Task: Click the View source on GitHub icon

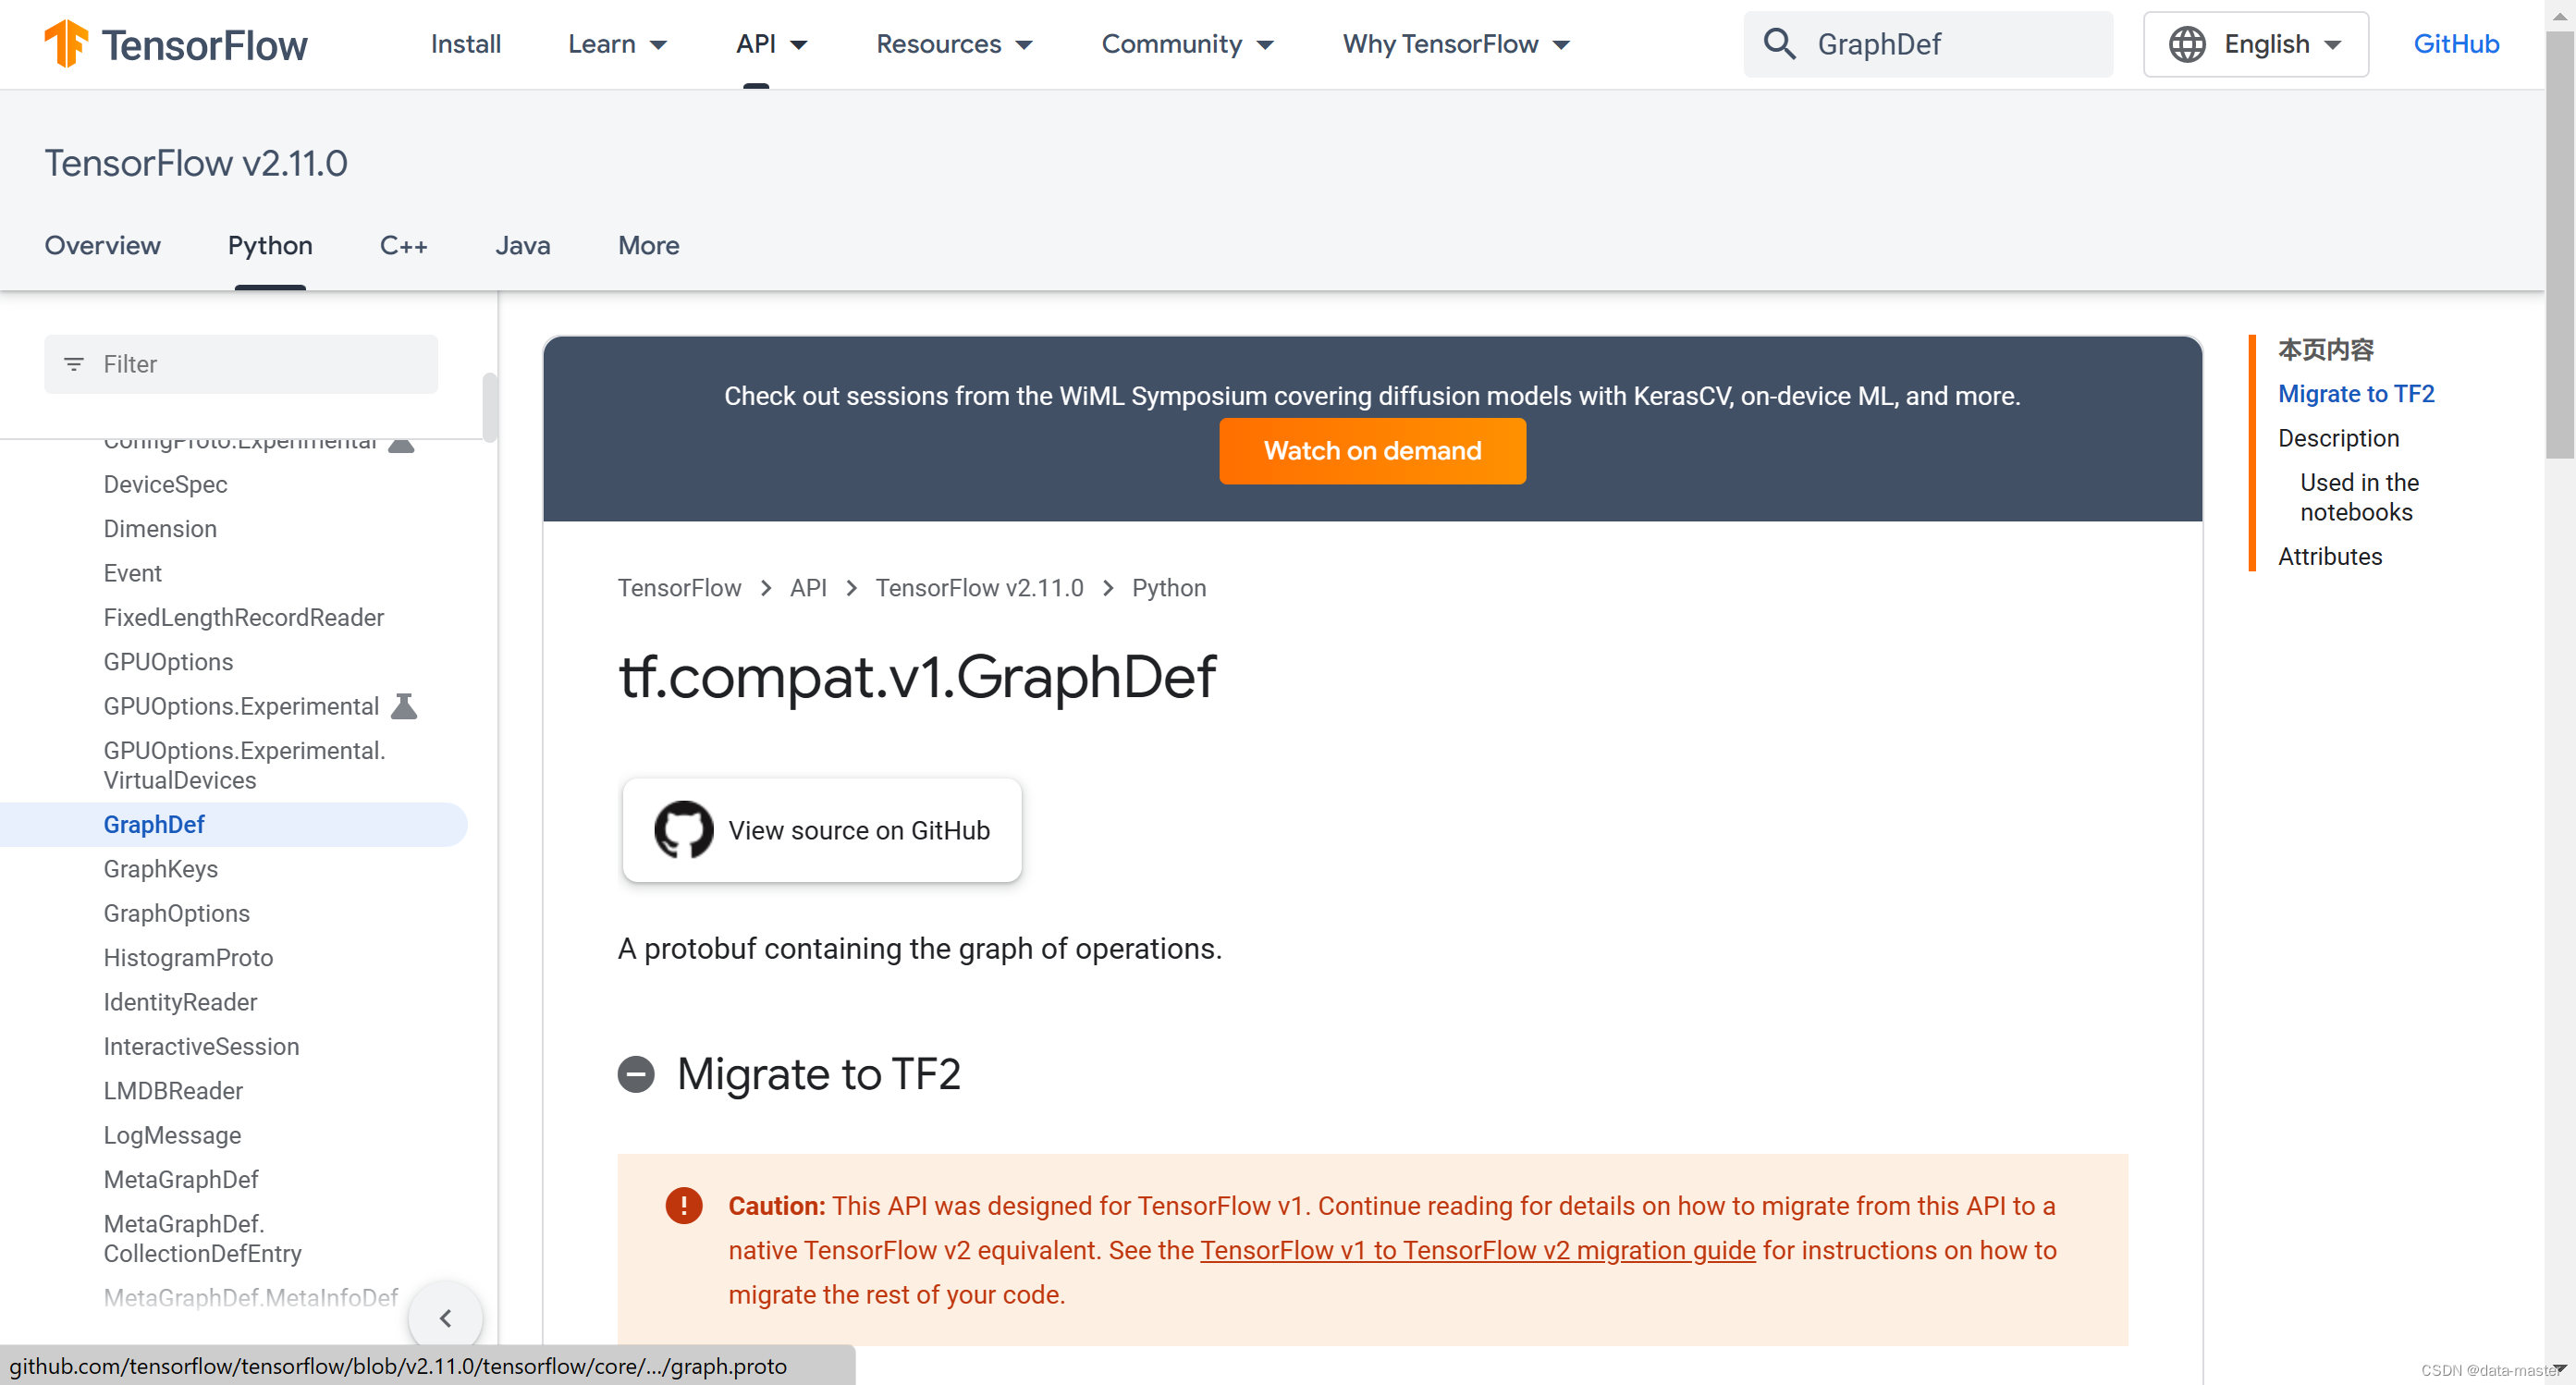Action: tap(682, 830)
